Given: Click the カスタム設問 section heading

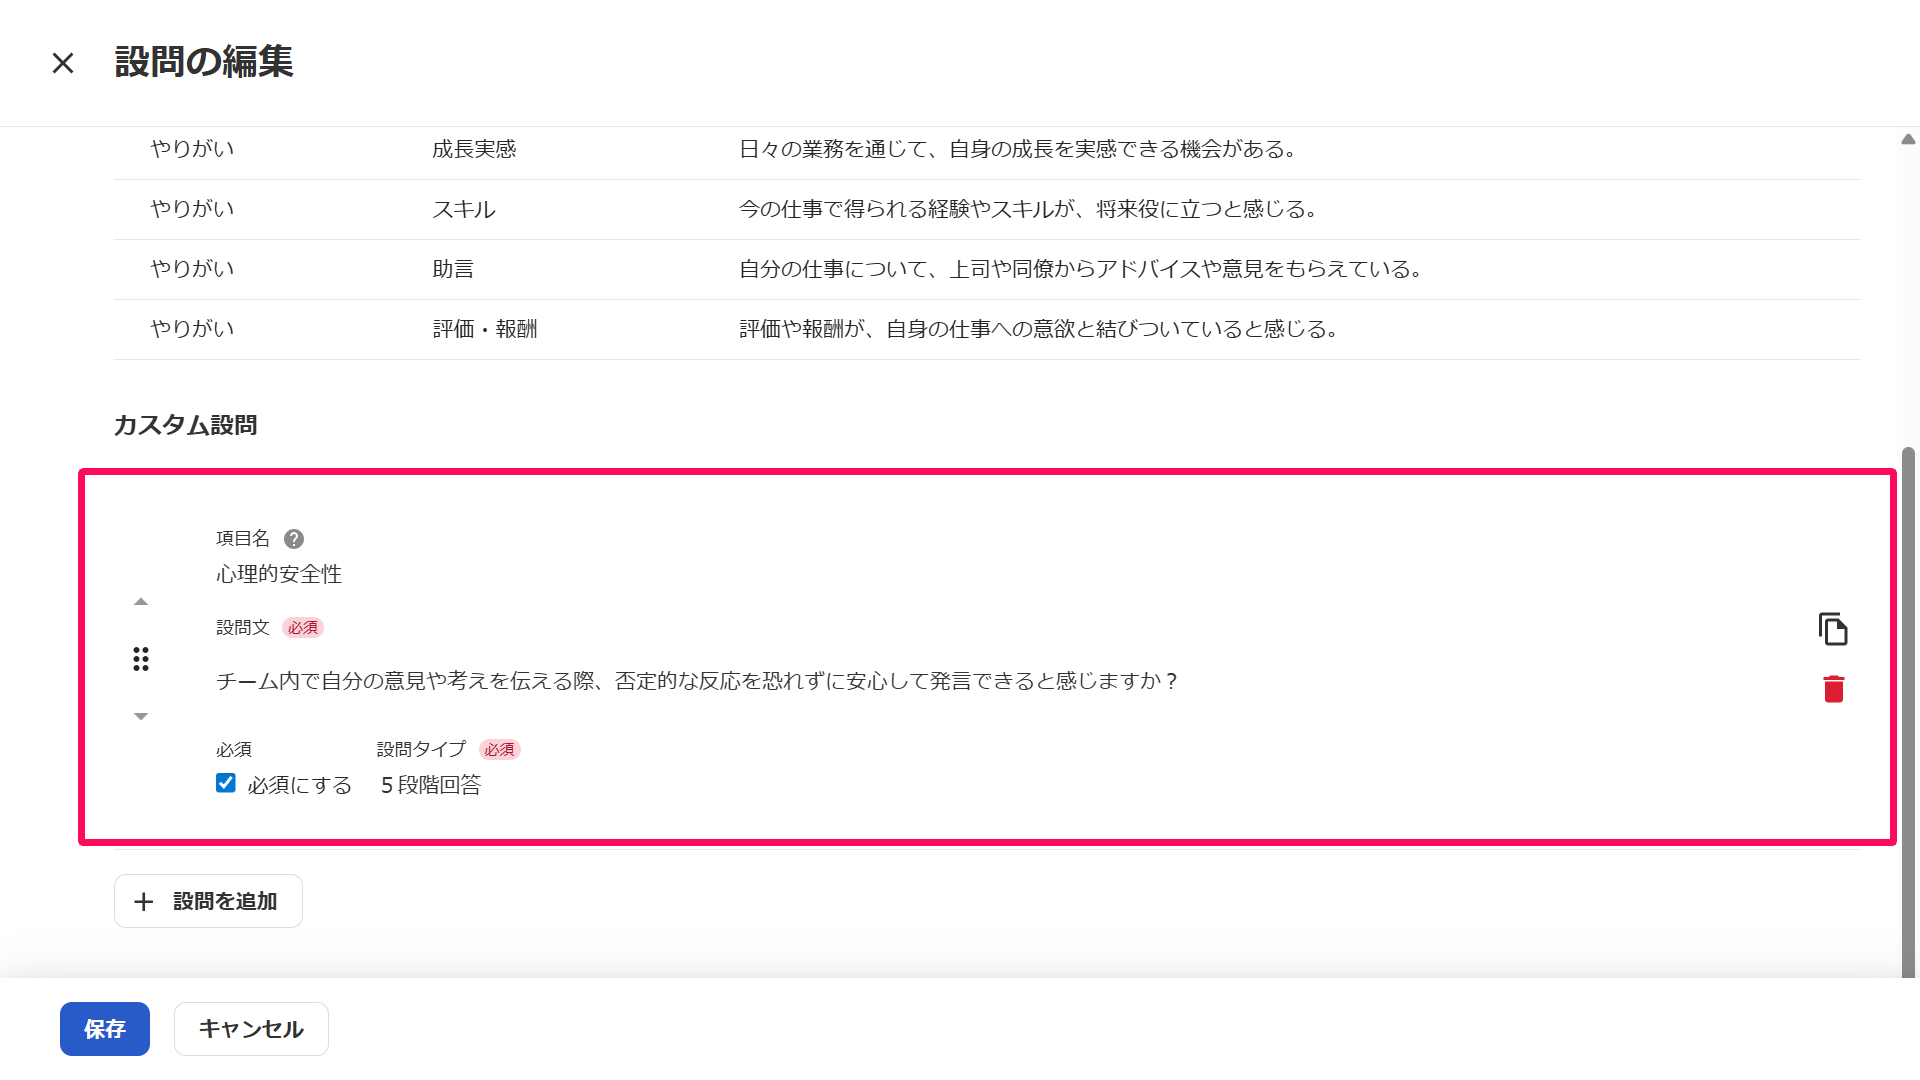Looking at the screenshot, I should [x=186, y=425].
